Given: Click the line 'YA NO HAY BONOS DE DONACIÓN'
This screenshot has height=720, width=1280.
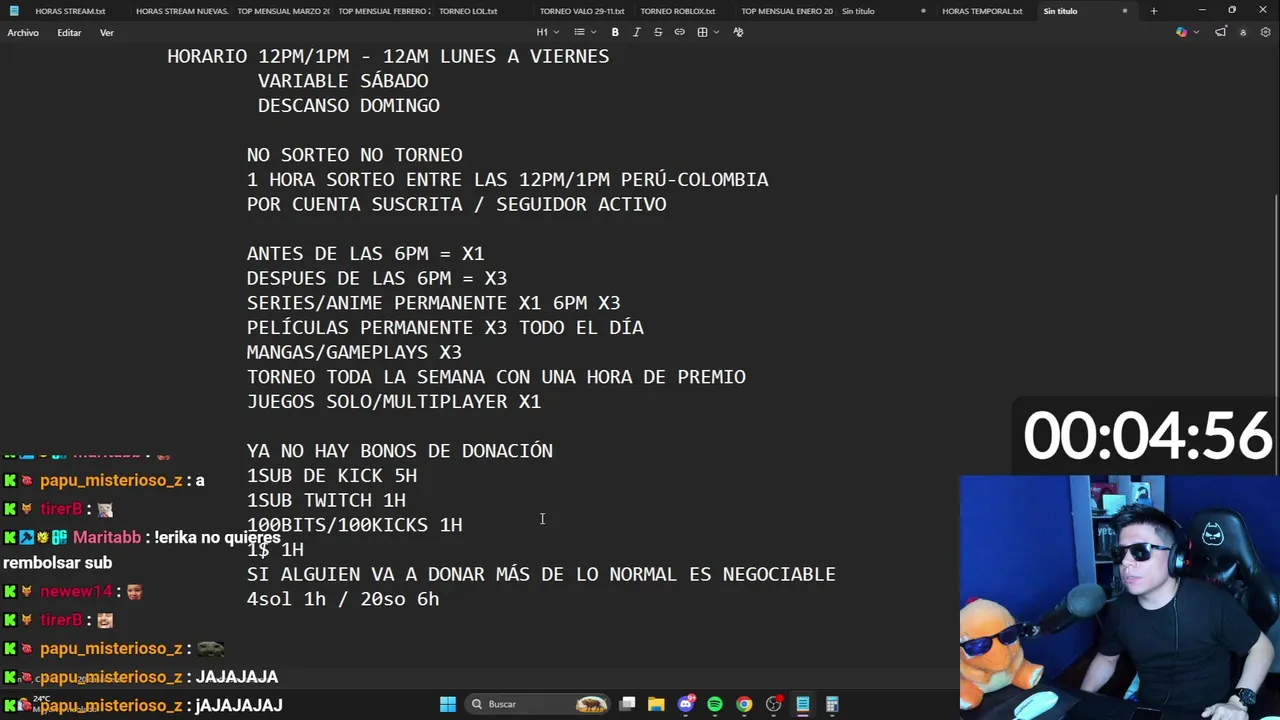Looking at the screenshot, I should tap(400, 451).
